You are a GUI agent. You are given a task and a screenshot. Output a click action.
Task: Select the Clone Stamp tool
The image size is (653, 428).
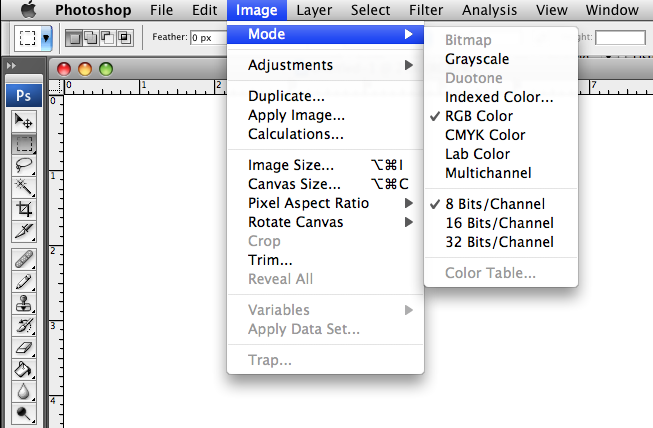pyautogui.click(x=24, y=303)
